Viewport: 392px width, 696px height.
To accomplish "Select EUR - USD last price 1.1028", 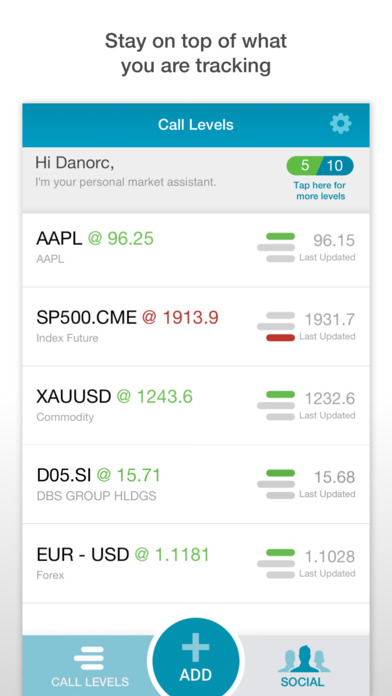I will [x=329, y=557].
